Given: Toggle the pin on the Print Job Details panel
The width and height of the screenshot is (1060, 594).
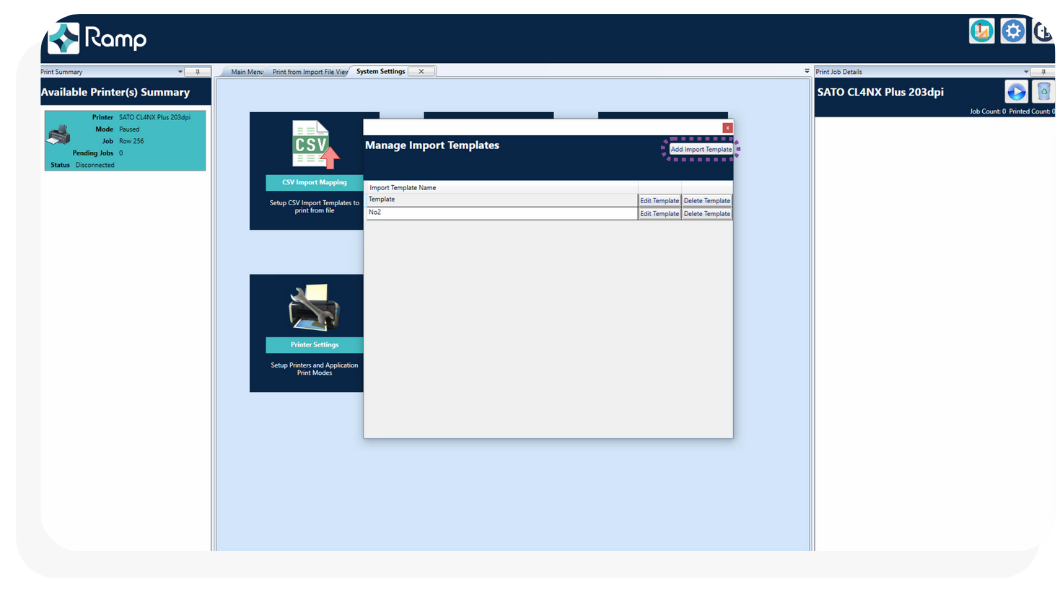Looking at the screenshot, I should (1042, 71).
